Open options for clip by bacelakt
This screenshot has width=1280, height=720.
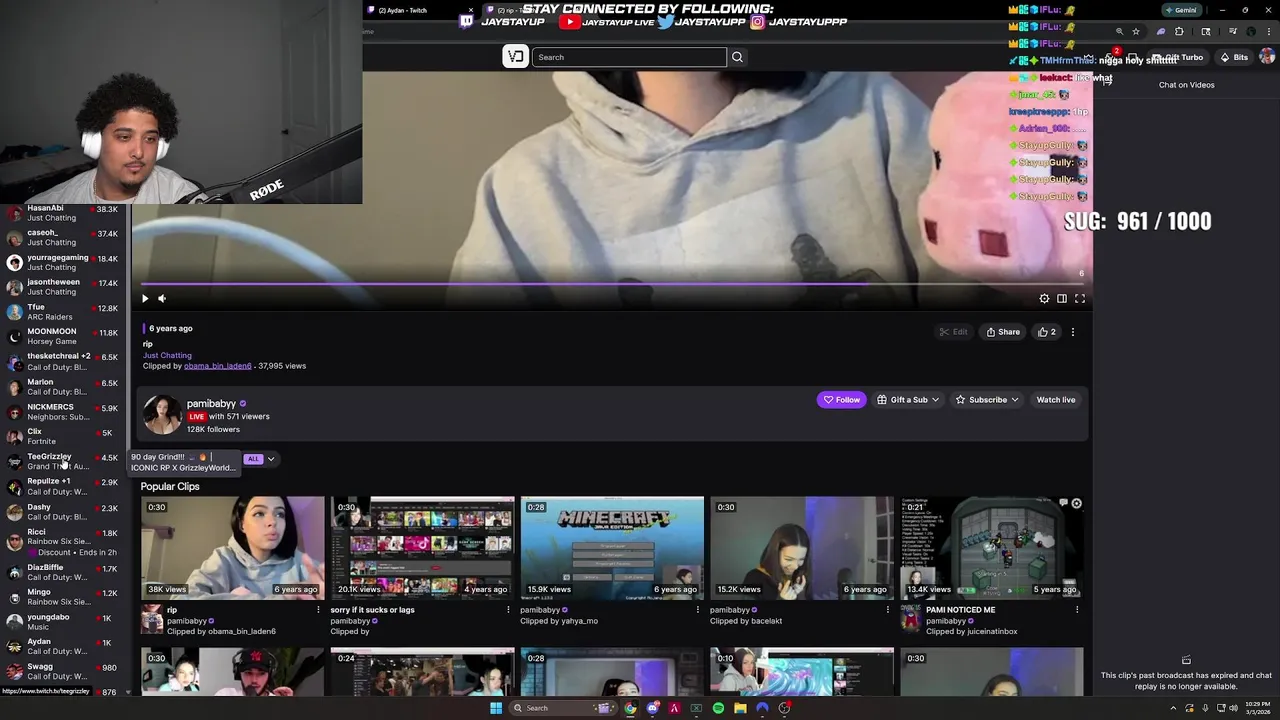click(887, 610)
